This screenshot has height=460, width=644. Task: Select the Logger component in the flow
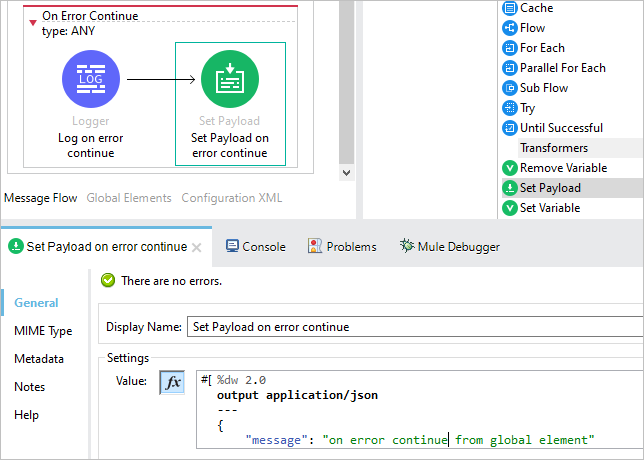pos(91,79)
